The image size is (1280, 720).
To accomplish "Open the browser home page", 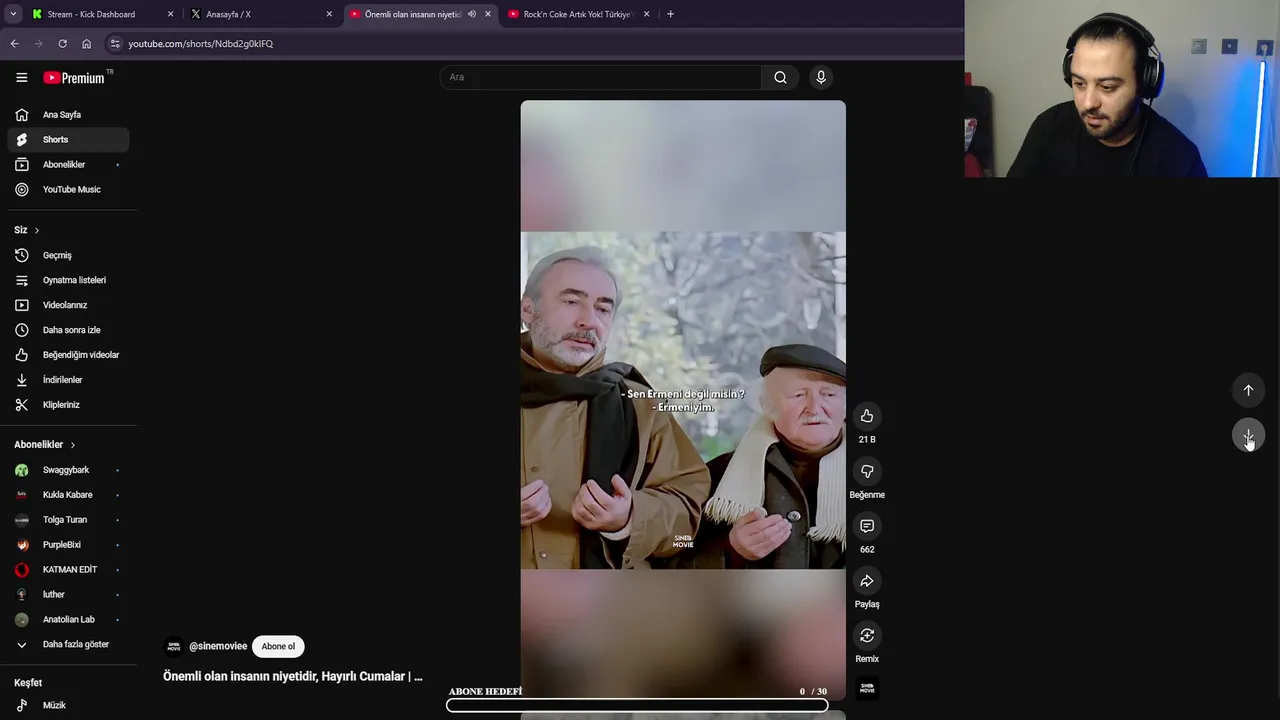I will pyautogui.click(x=86, y=44).
